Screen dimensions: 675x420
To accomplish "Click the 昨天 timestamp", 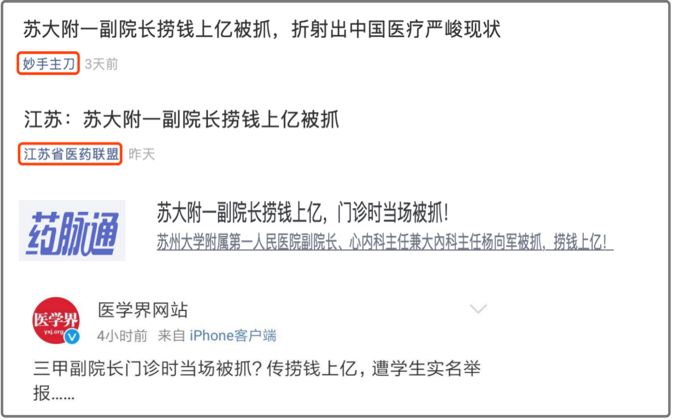I will 141,154.
